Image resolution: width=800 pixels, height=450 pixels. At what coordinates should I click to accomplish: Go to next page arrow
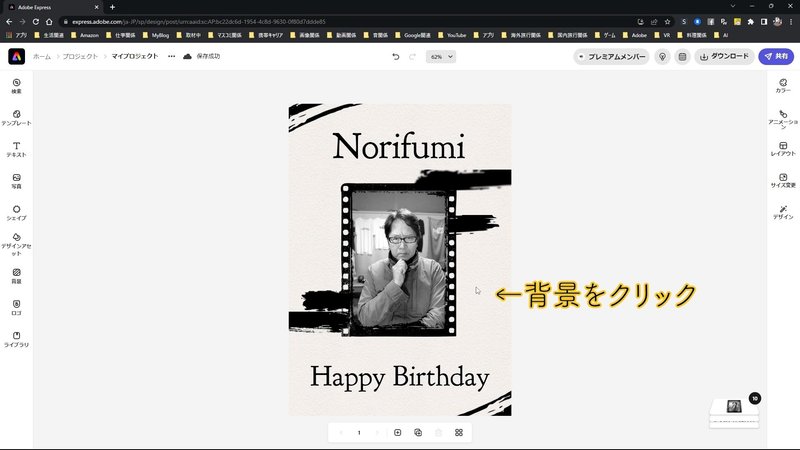(377, 433)
